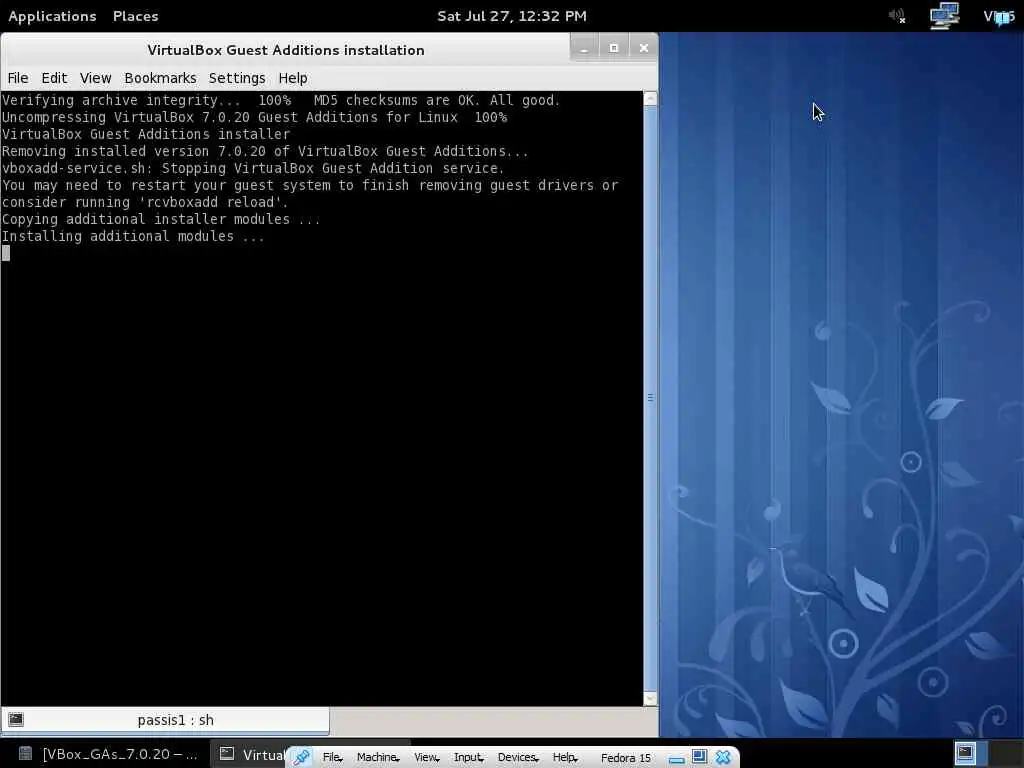Click the workspace switcher's terminal workspace

965,754
